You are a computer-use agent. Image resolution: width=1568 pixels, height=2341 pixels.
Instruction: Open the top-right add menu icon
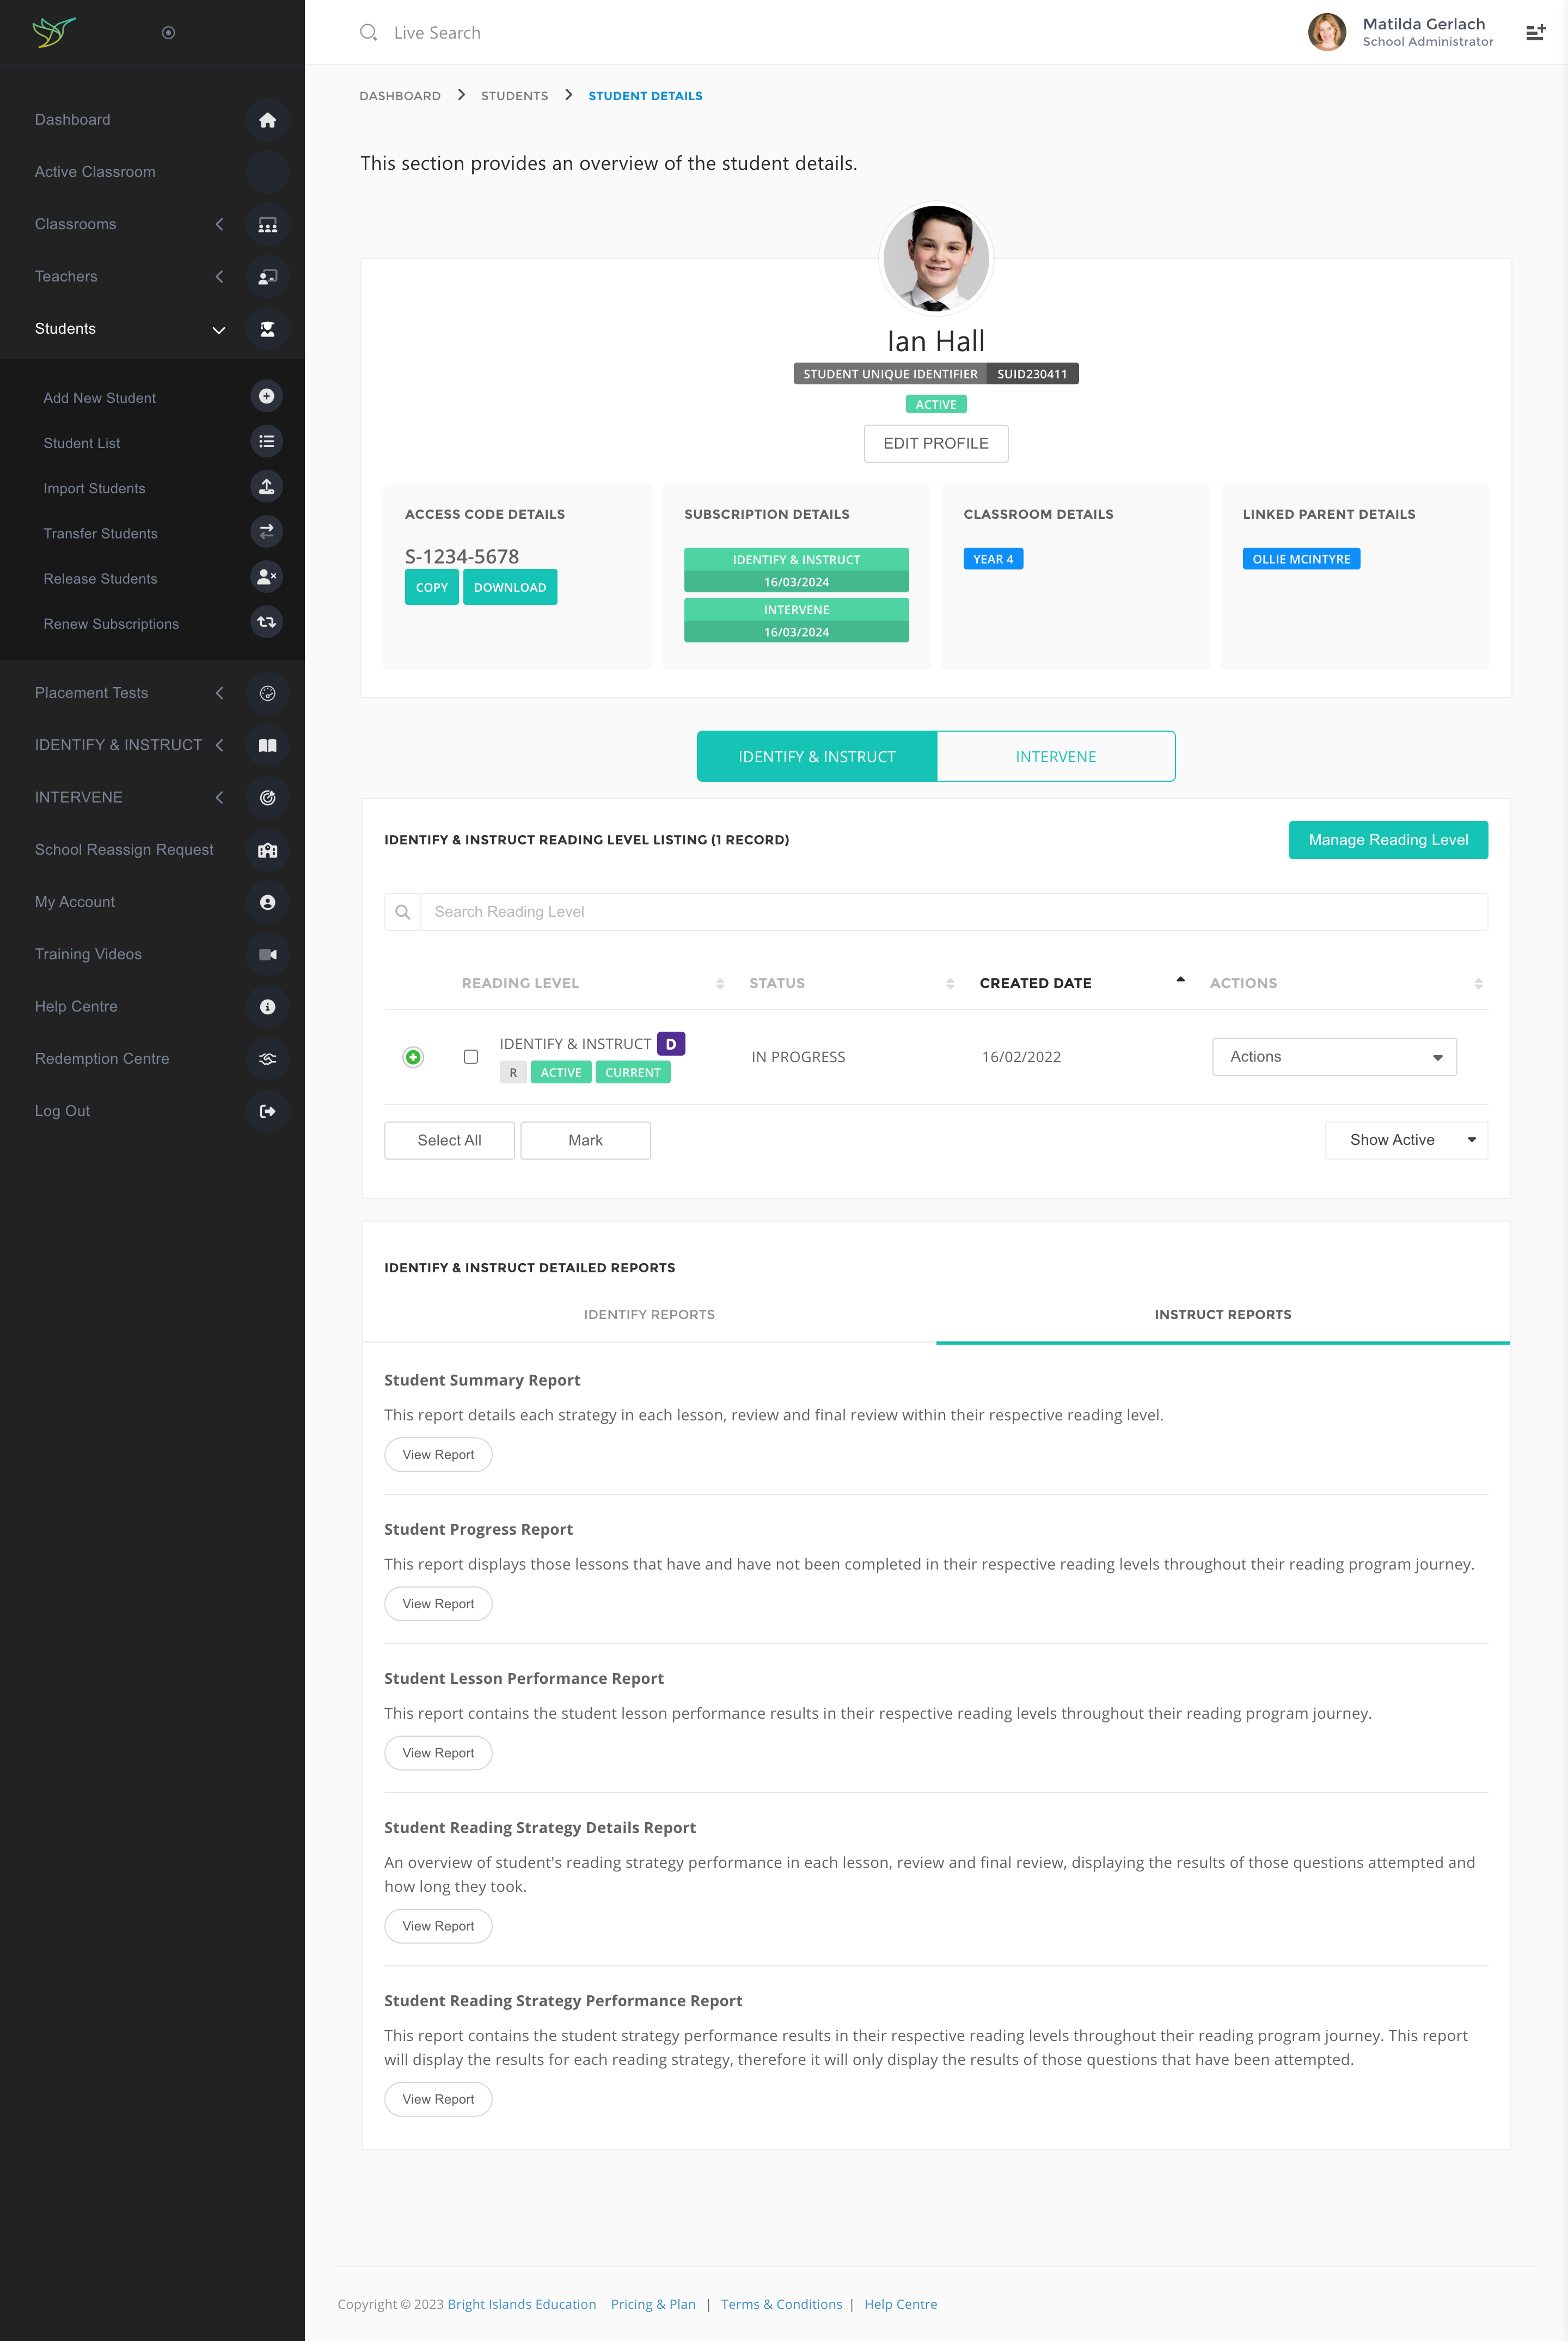click(x=1535, y=33)
